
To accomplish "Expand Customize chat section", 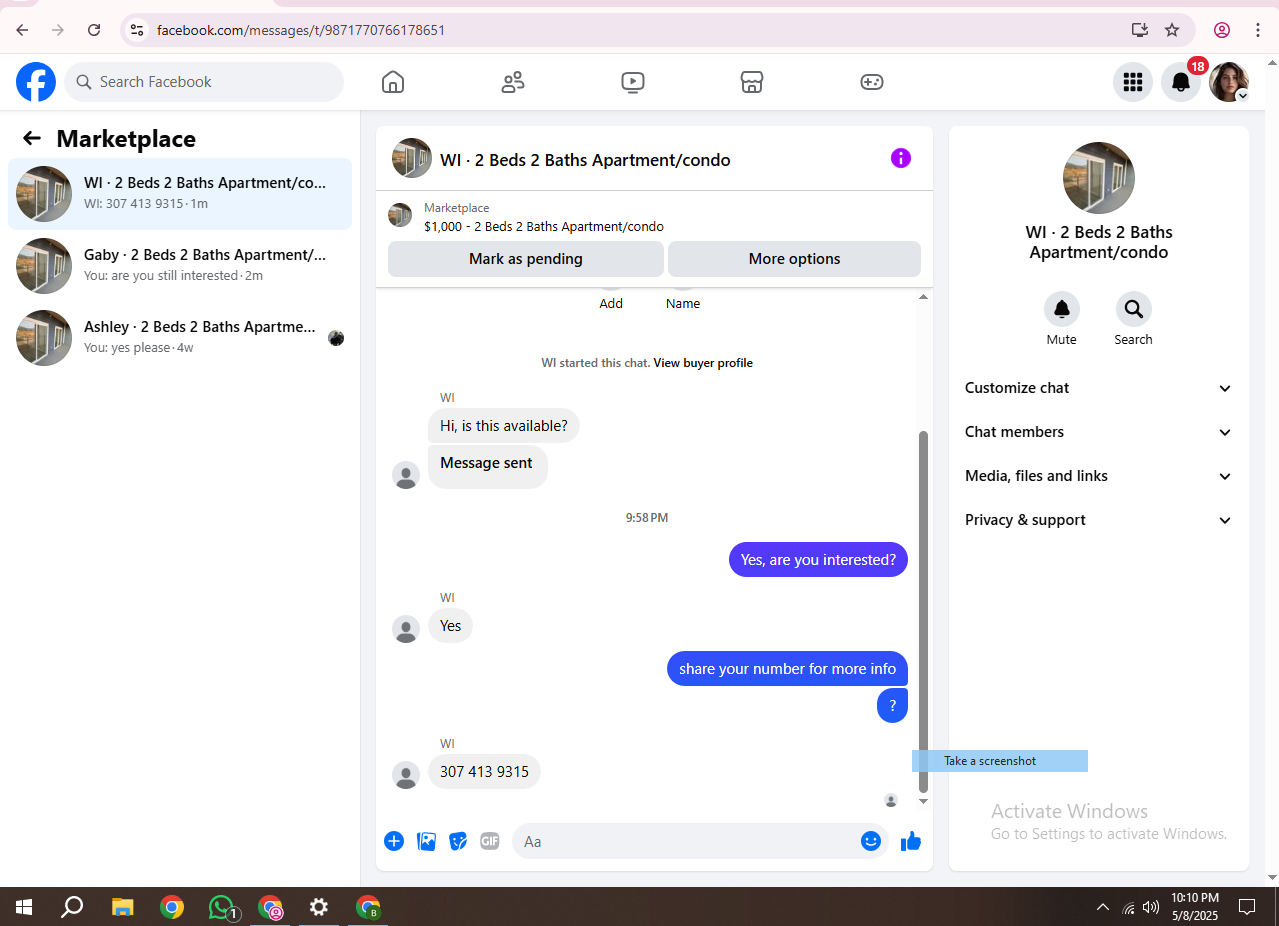I will [1098, 388].
